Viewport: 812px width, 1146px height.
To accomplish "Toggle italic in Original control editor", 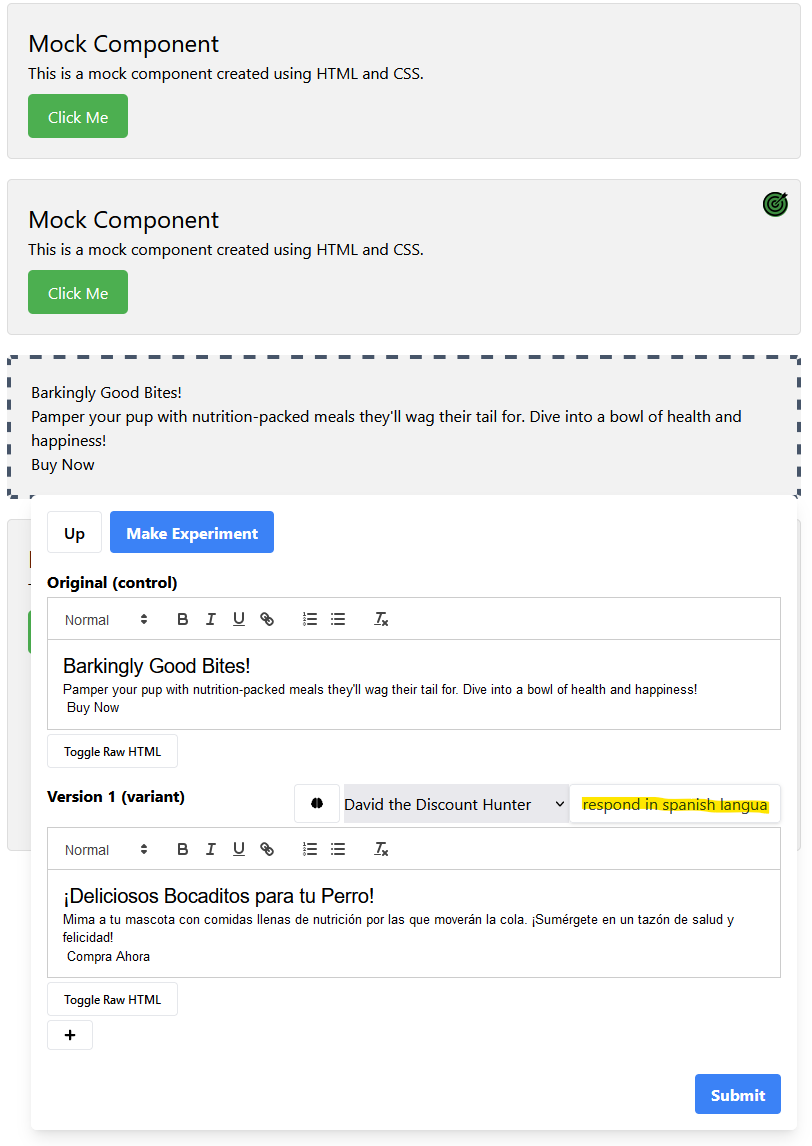I will 211,620.
